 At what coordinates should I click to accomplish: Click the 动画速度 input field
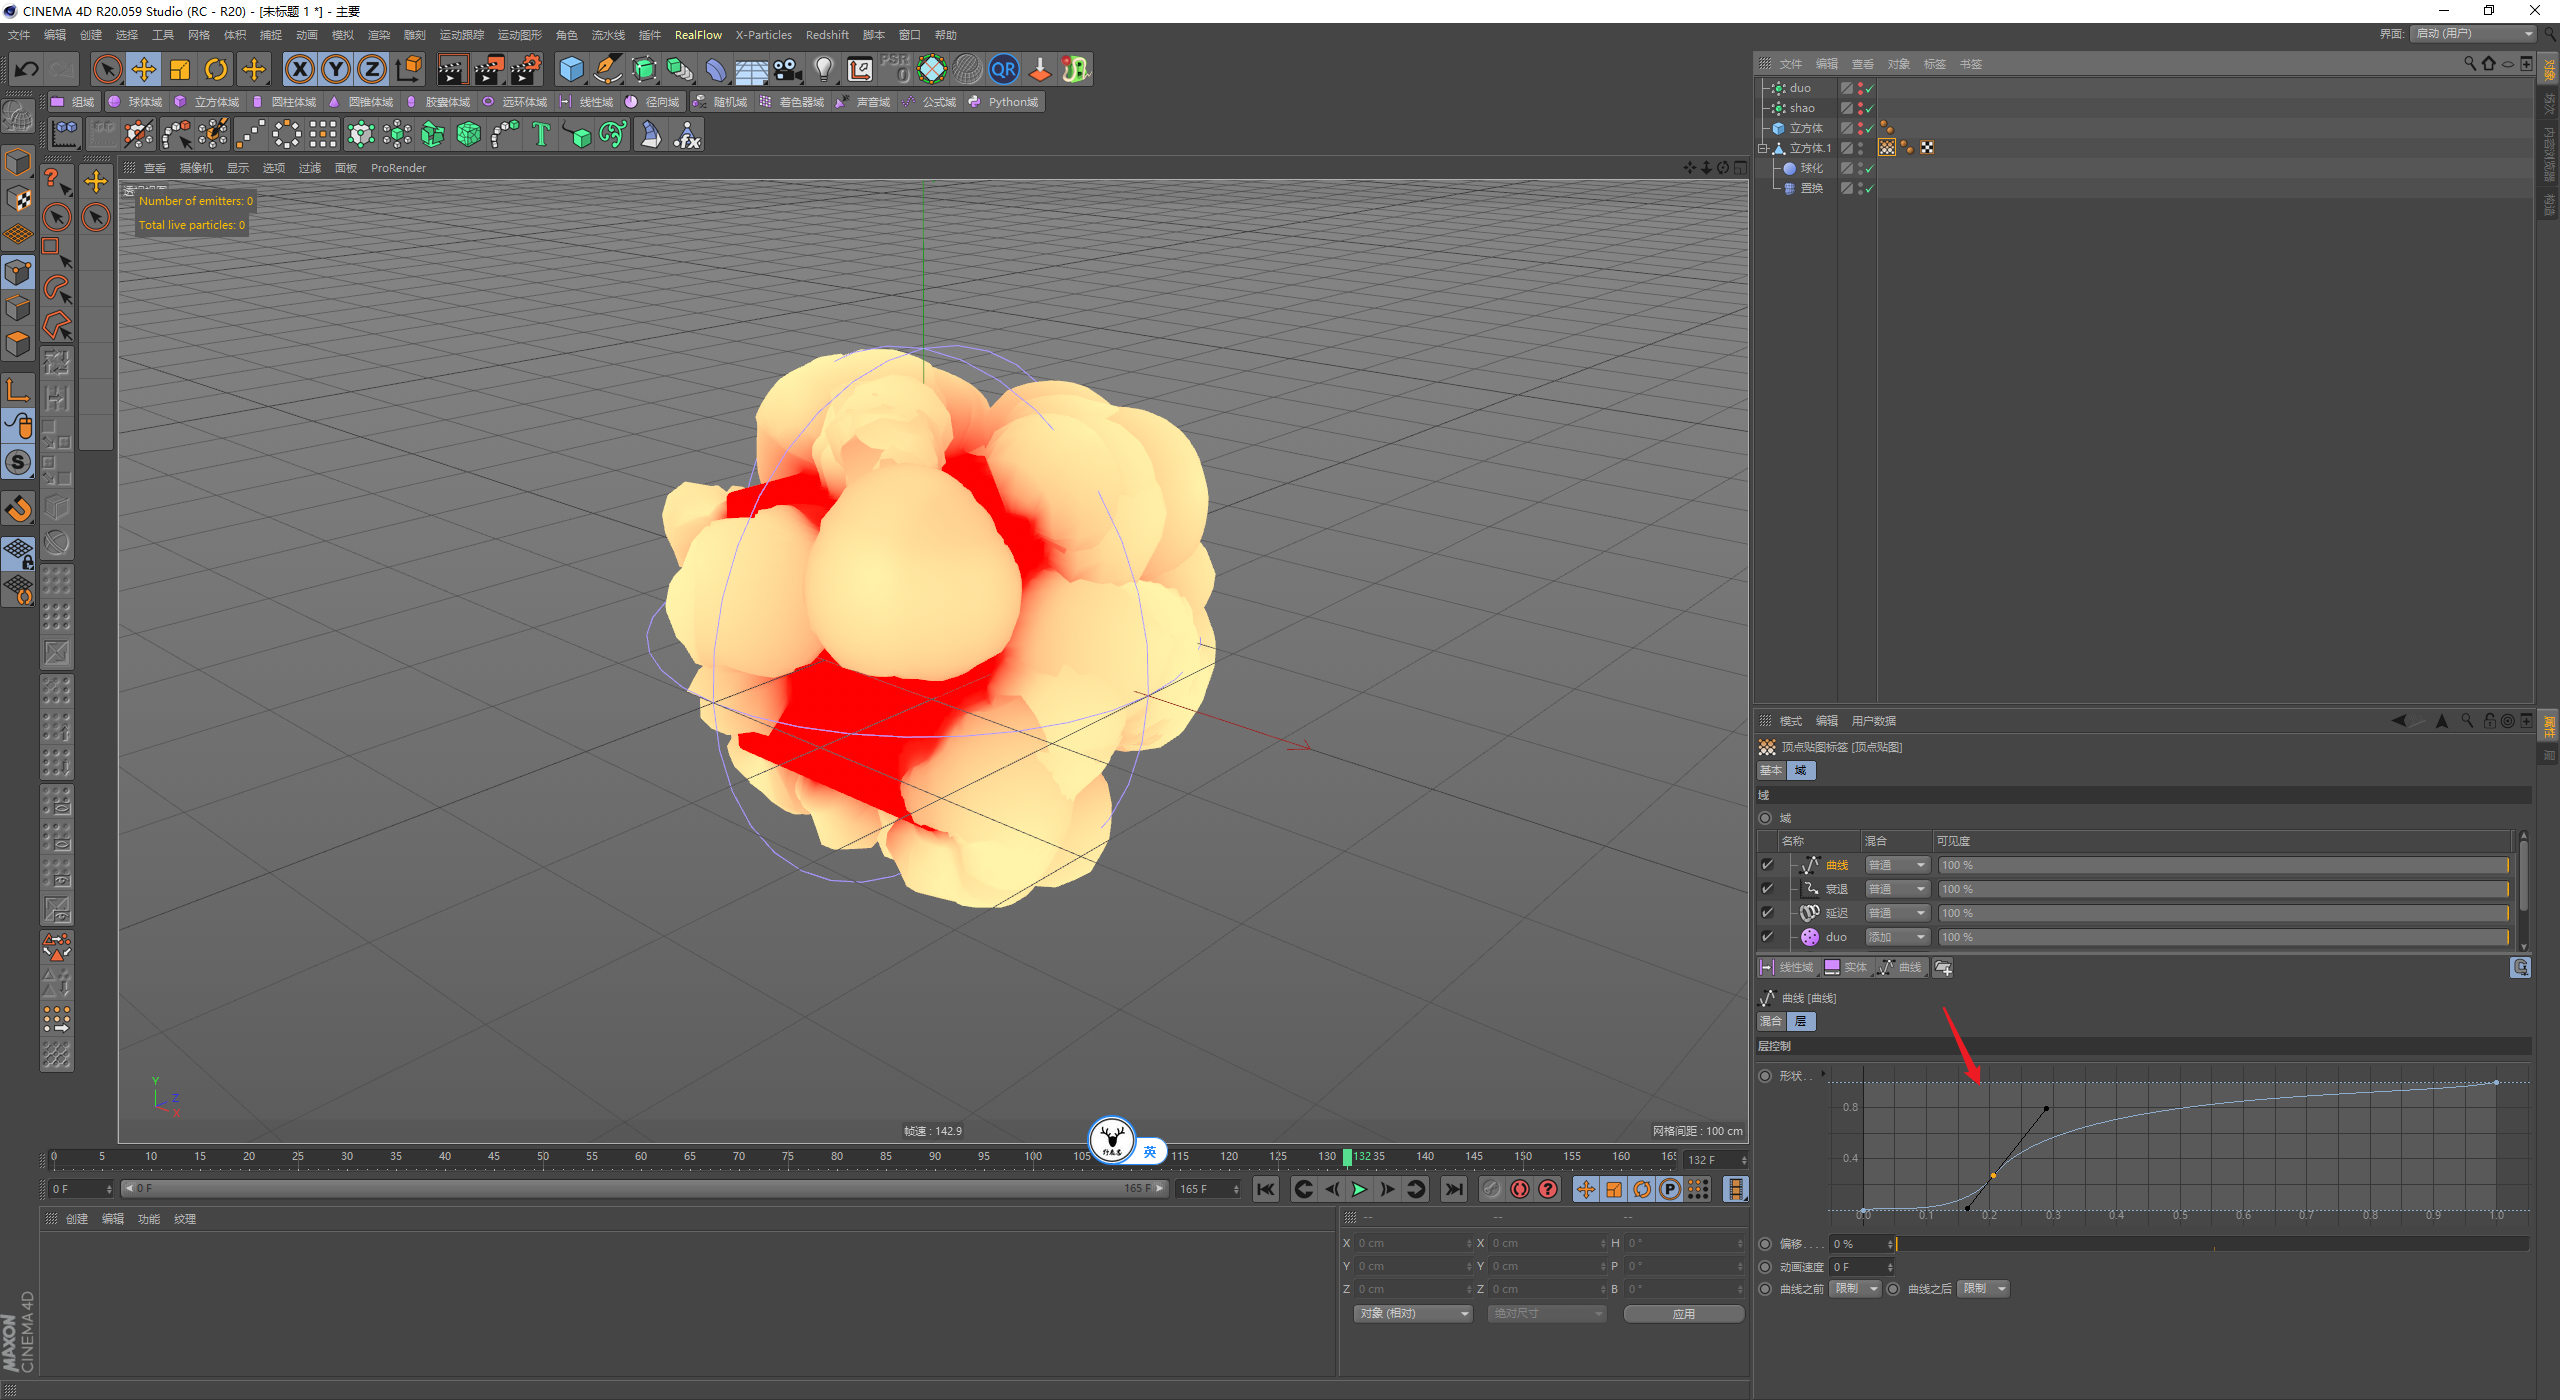[1862, 1267]
